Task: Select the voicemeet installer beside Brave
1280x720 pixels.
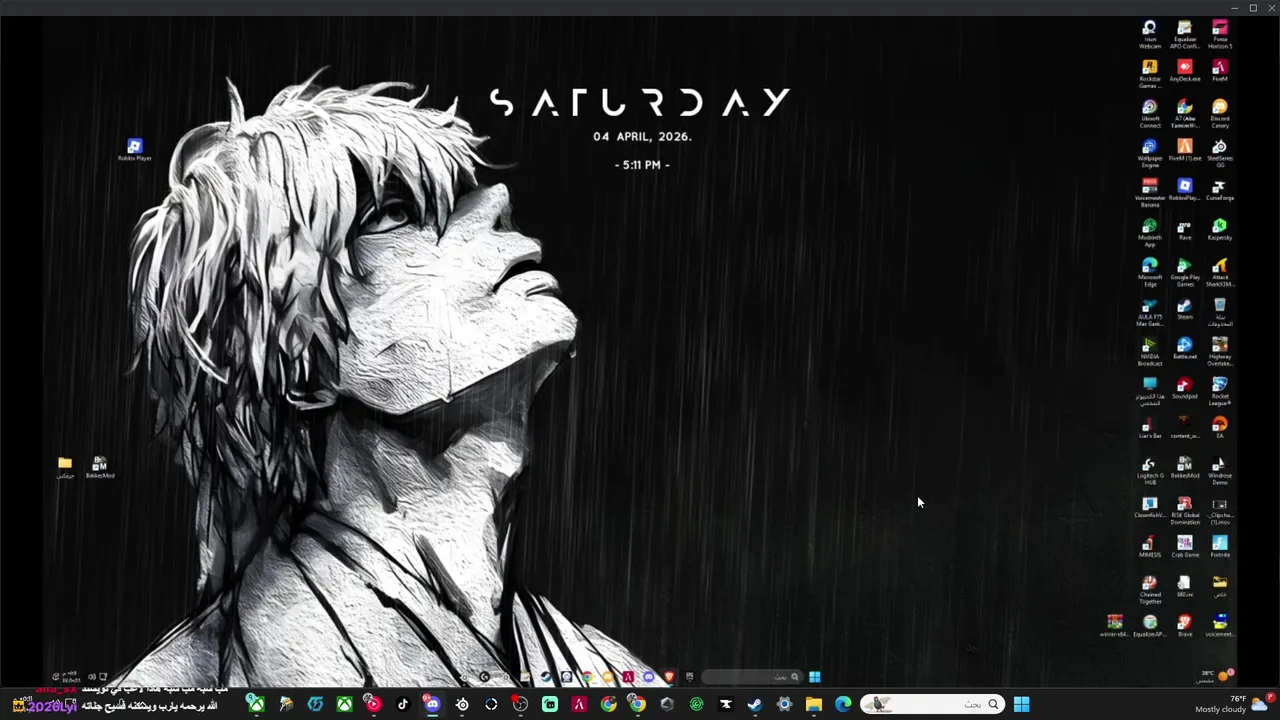Action: [1220, 626]
